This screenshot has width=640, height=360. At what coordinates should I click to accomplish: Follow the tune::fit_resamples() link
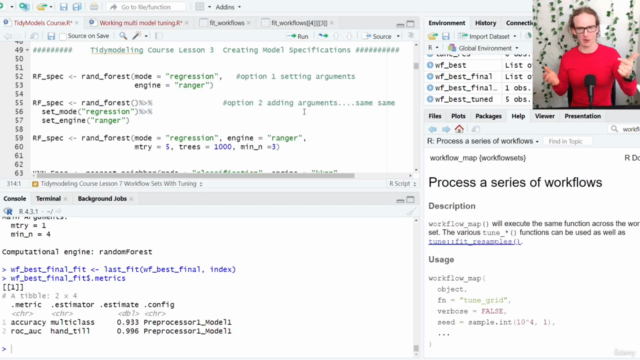point(474,242)
